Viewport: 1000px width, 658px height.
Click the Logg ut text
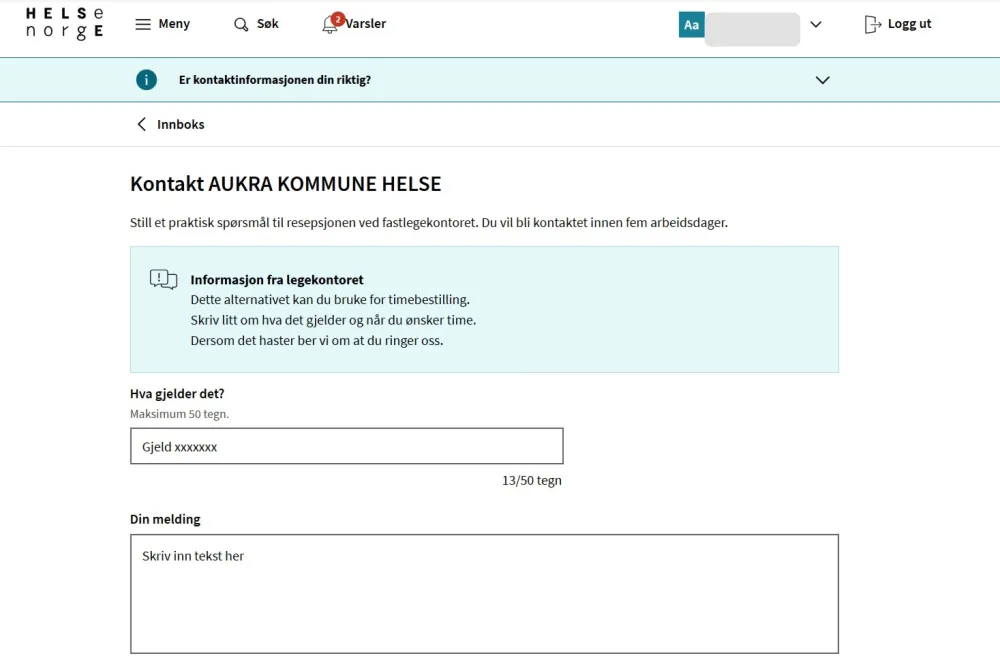pyautogui.click(x=909, y=24)
